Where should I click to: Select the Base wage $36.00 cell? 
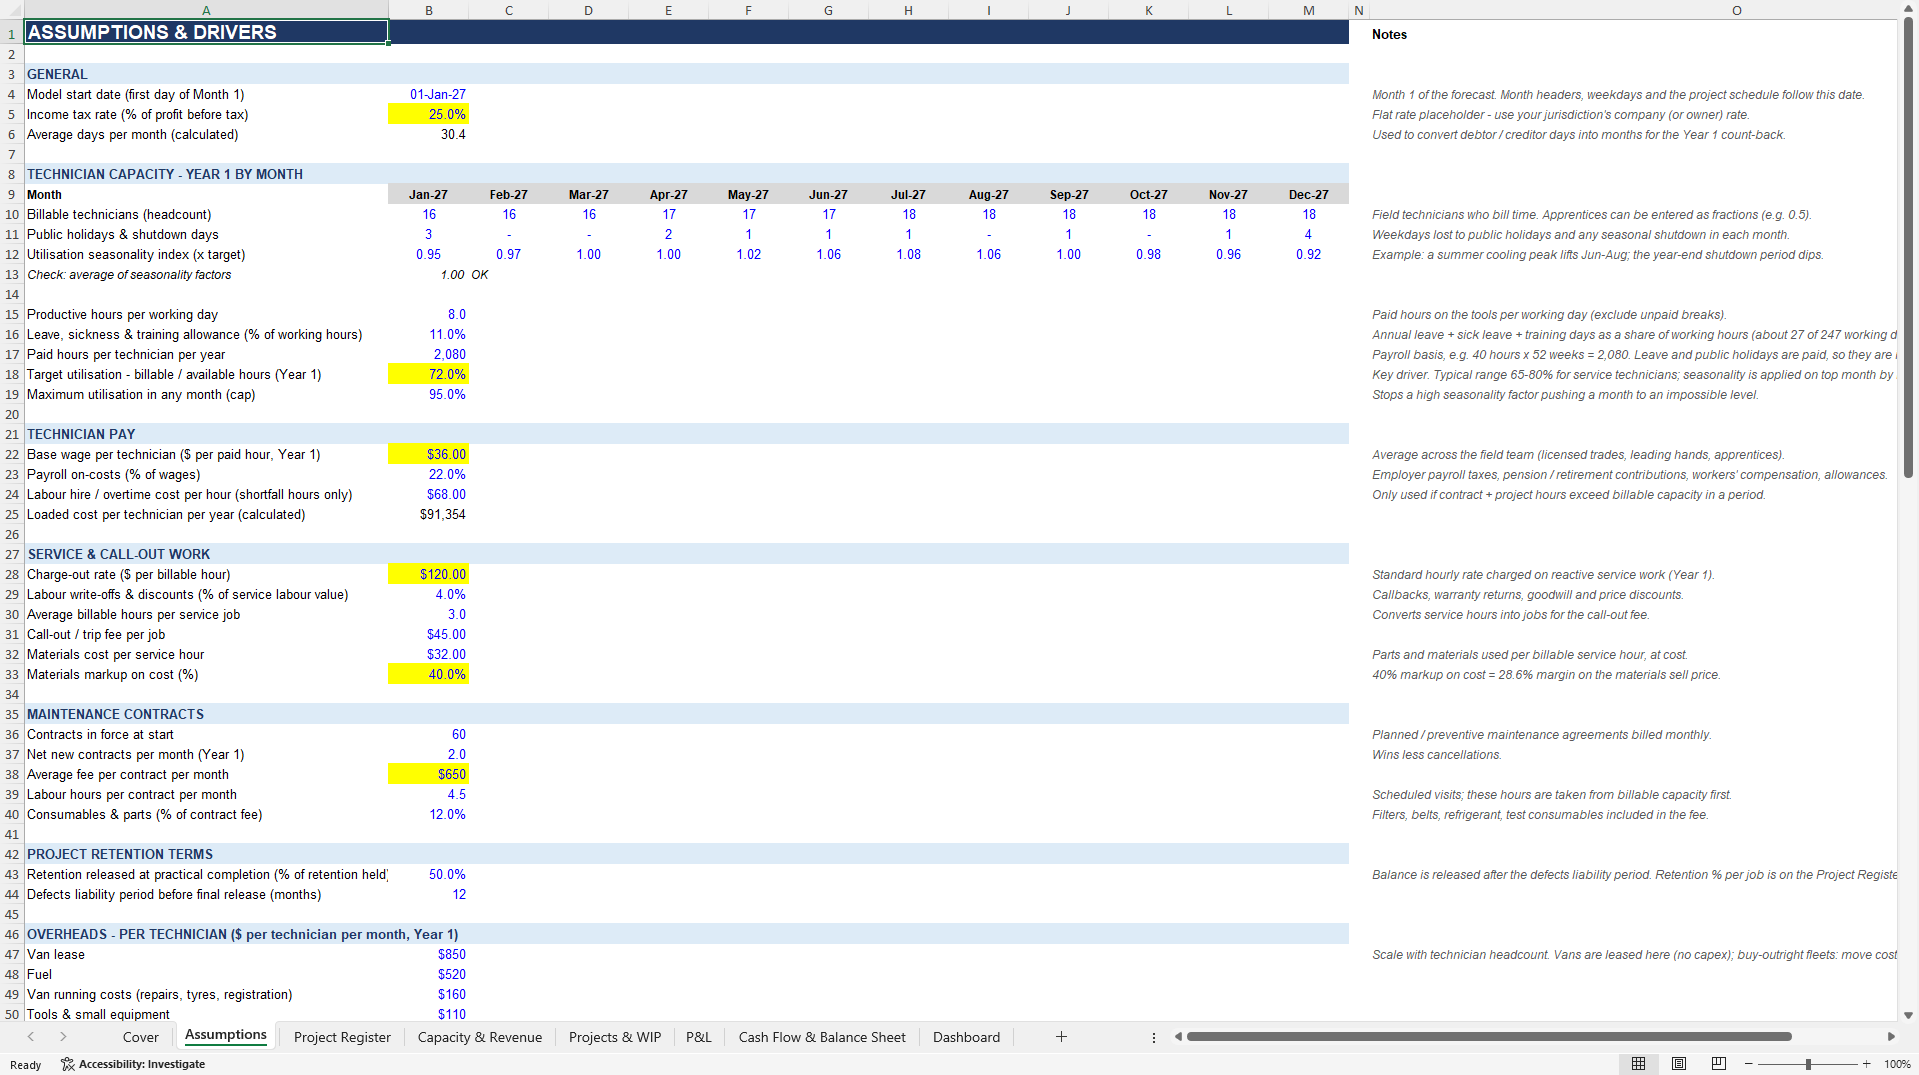click(x=428, y=454)
